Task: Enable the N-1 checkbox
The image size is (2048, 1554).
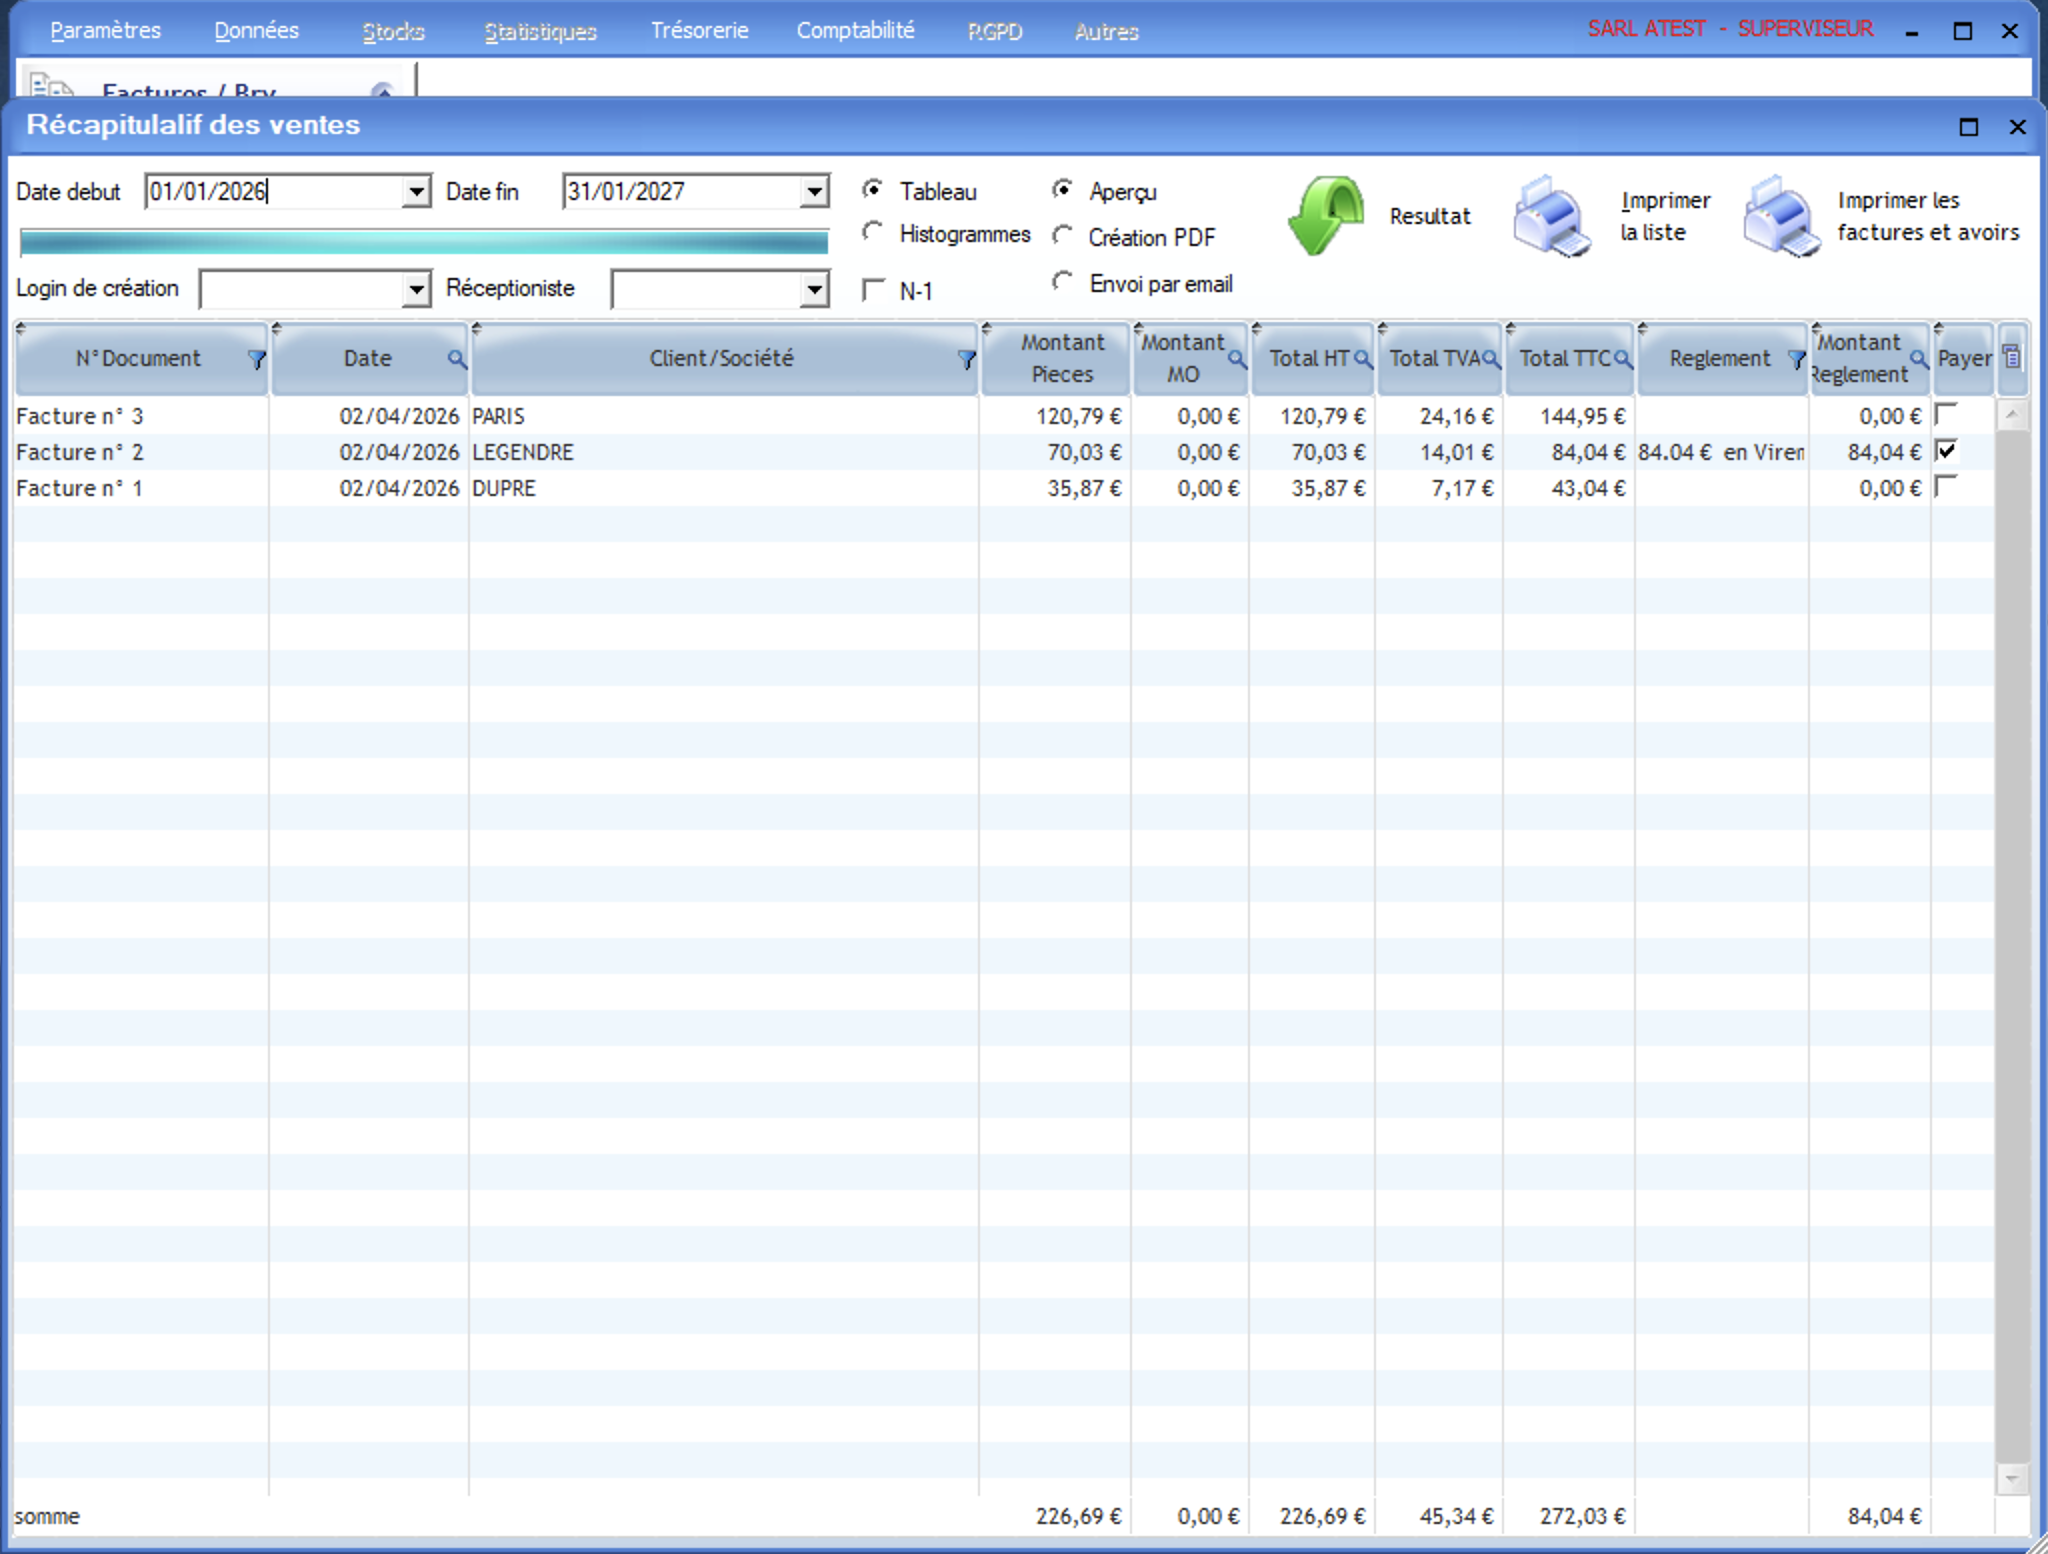Action: point(874,290)
